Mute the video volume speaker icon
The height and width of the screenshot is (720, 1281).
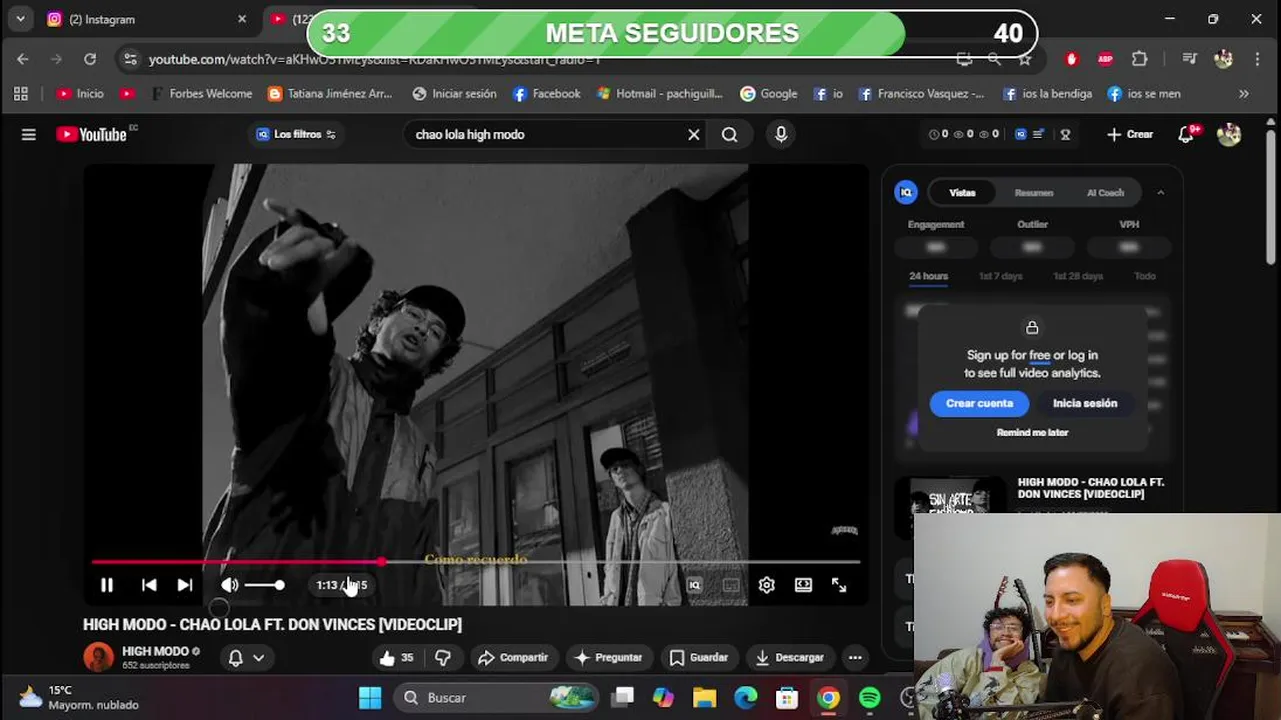[230, 585]
